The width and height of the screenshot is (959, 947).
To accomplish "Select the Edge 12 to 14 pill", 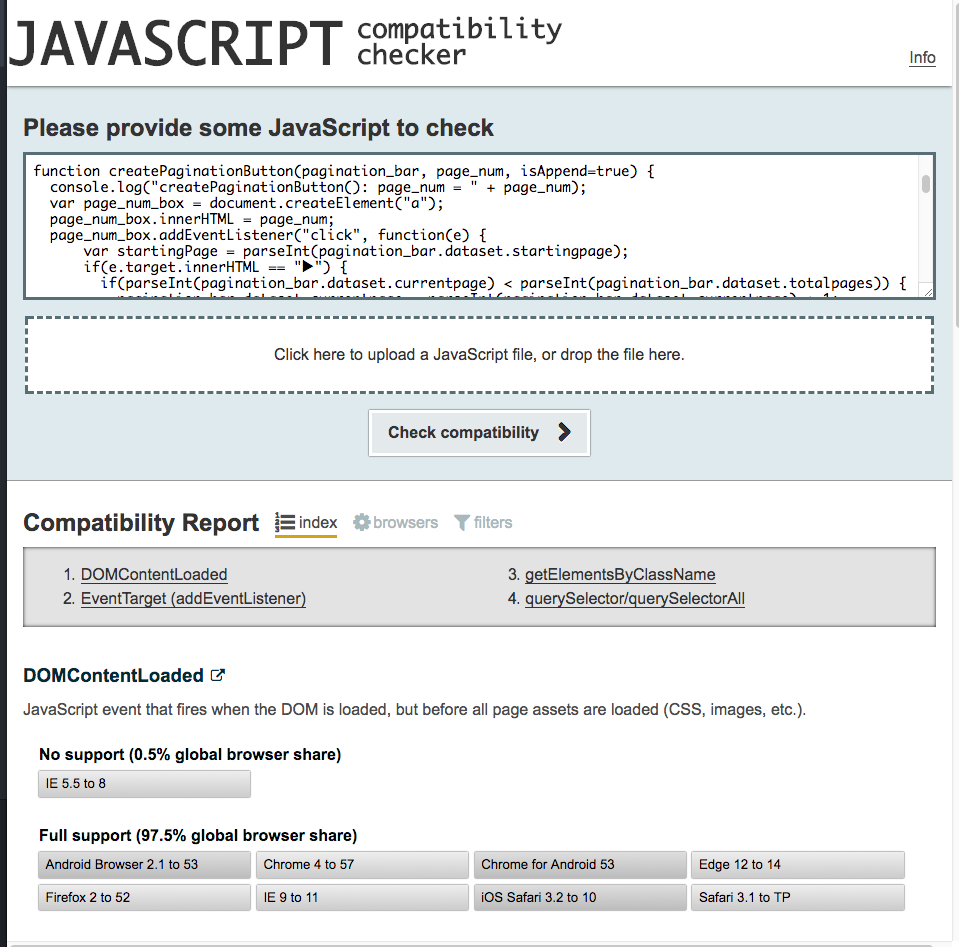I will tap(798, 864).
